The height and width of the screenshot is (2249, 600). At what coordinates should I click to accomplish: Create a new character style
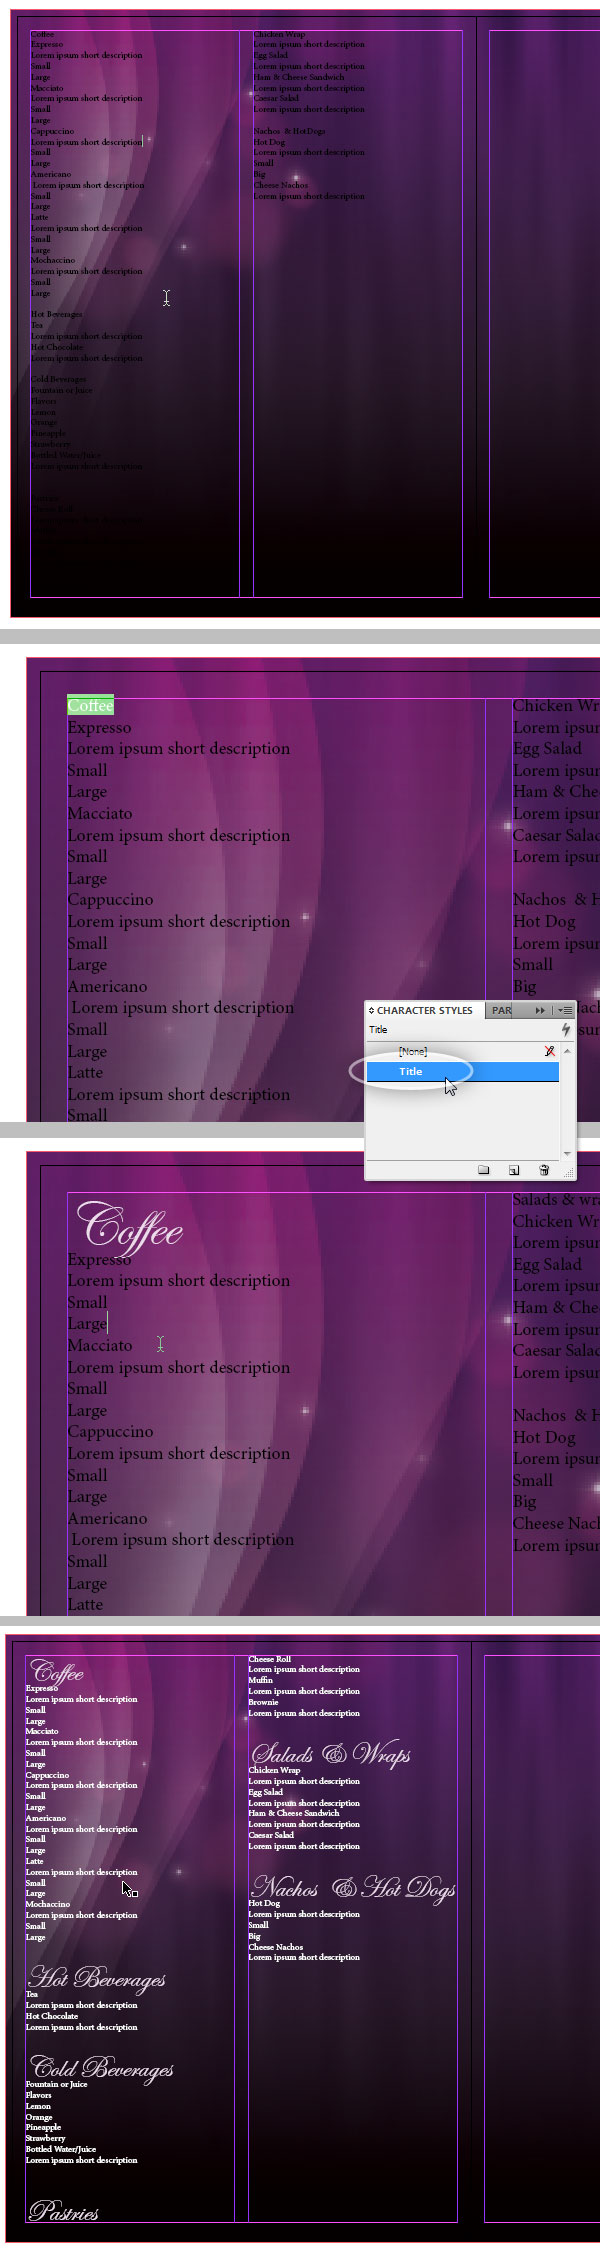514,1169
